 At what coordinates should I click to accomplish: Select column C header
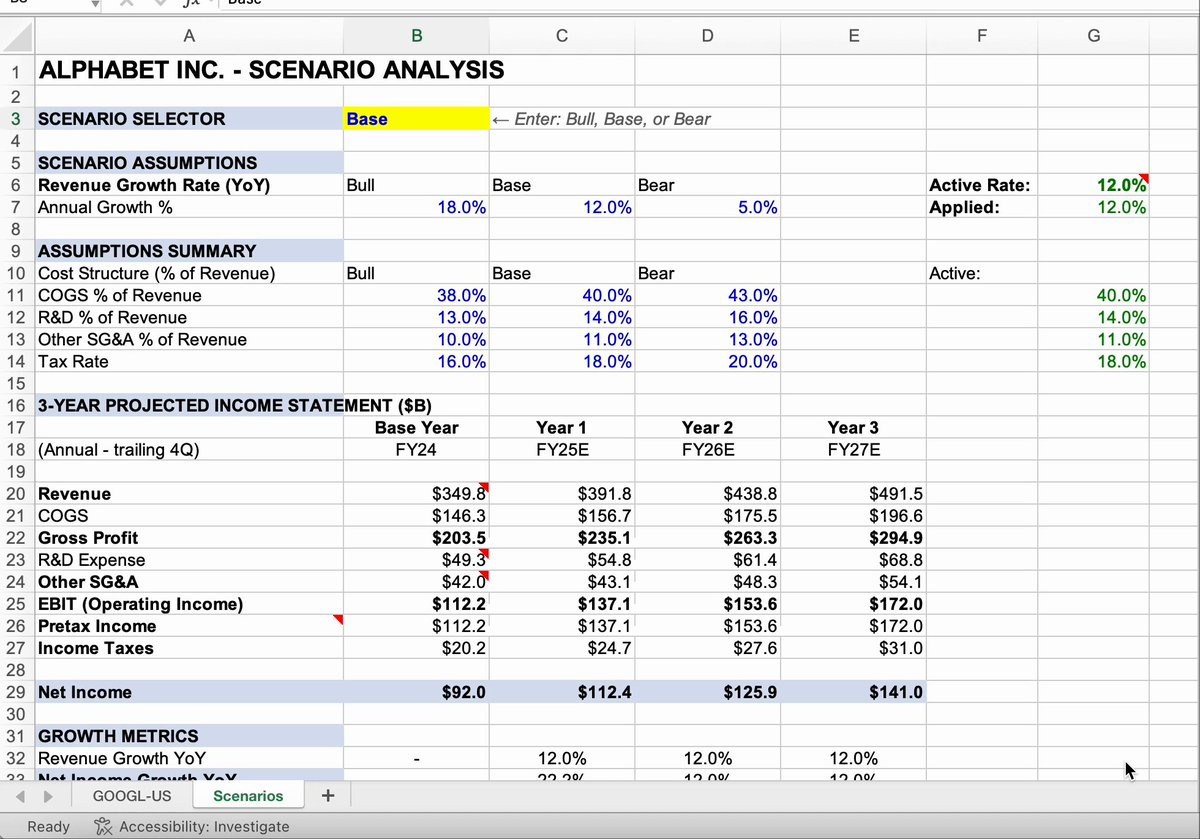[x=562, y=37]
